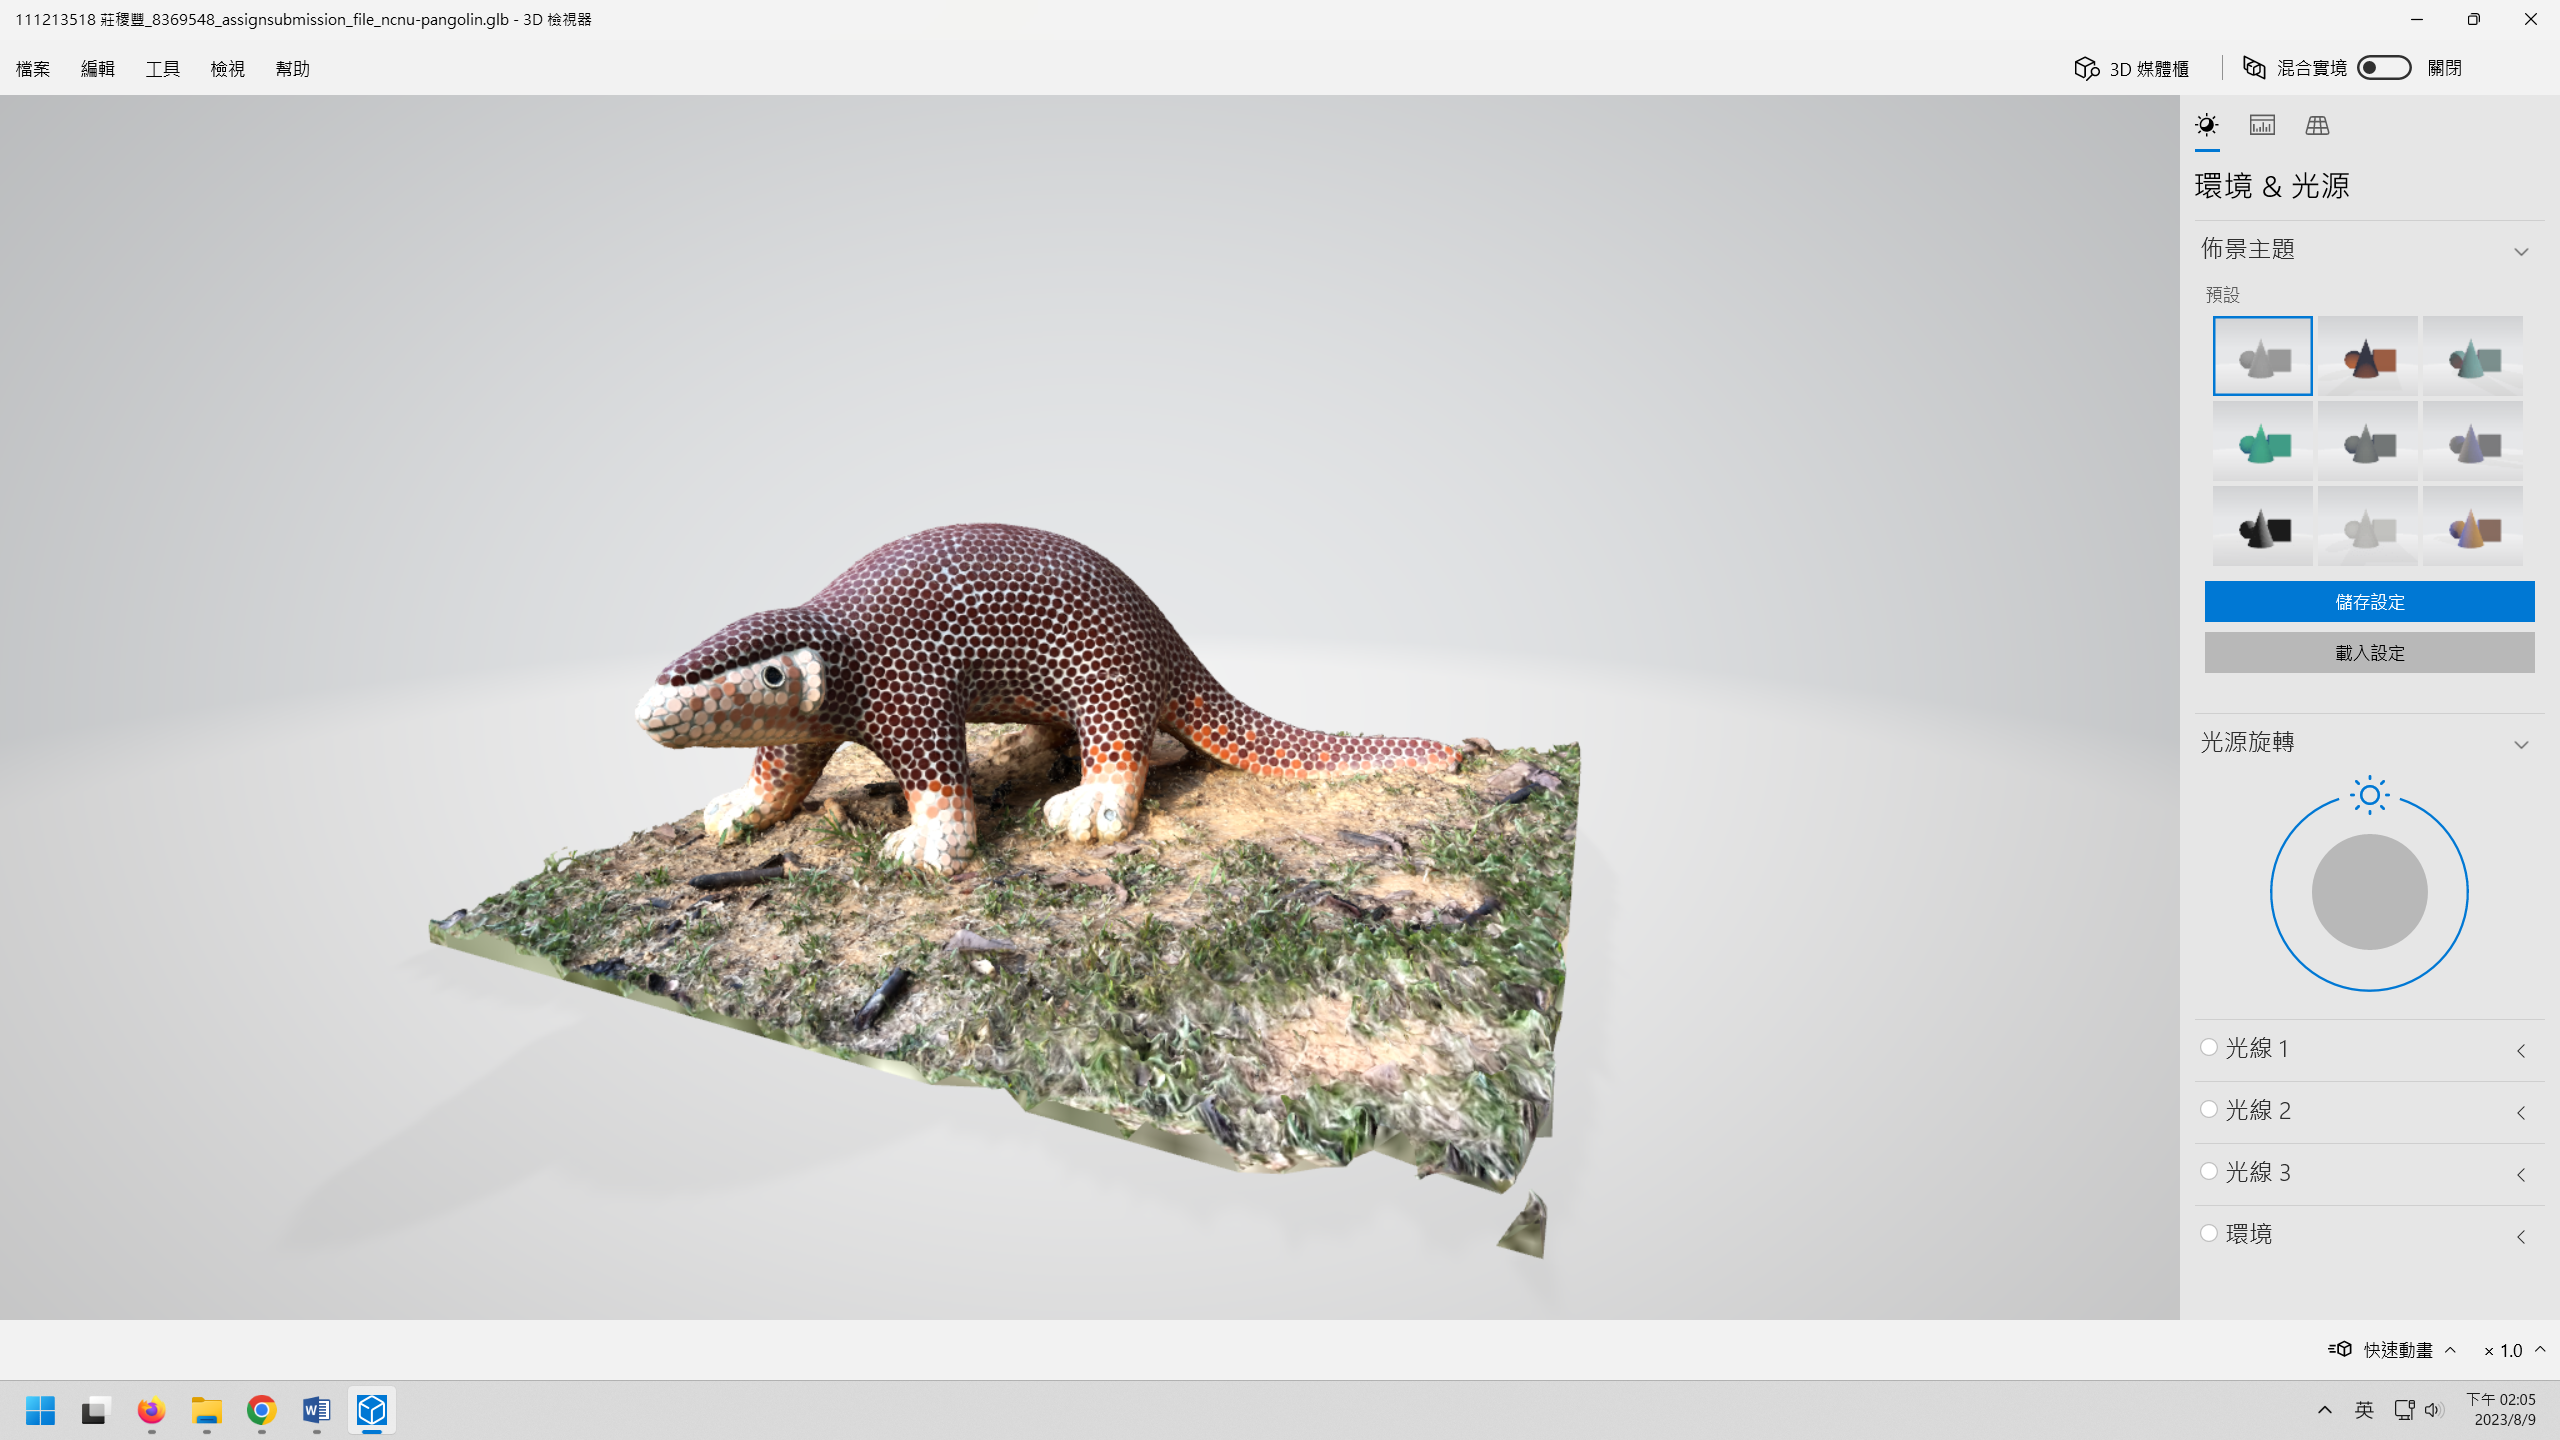
Task: Open the 工具 menu
Action: [x=163, y=68]
